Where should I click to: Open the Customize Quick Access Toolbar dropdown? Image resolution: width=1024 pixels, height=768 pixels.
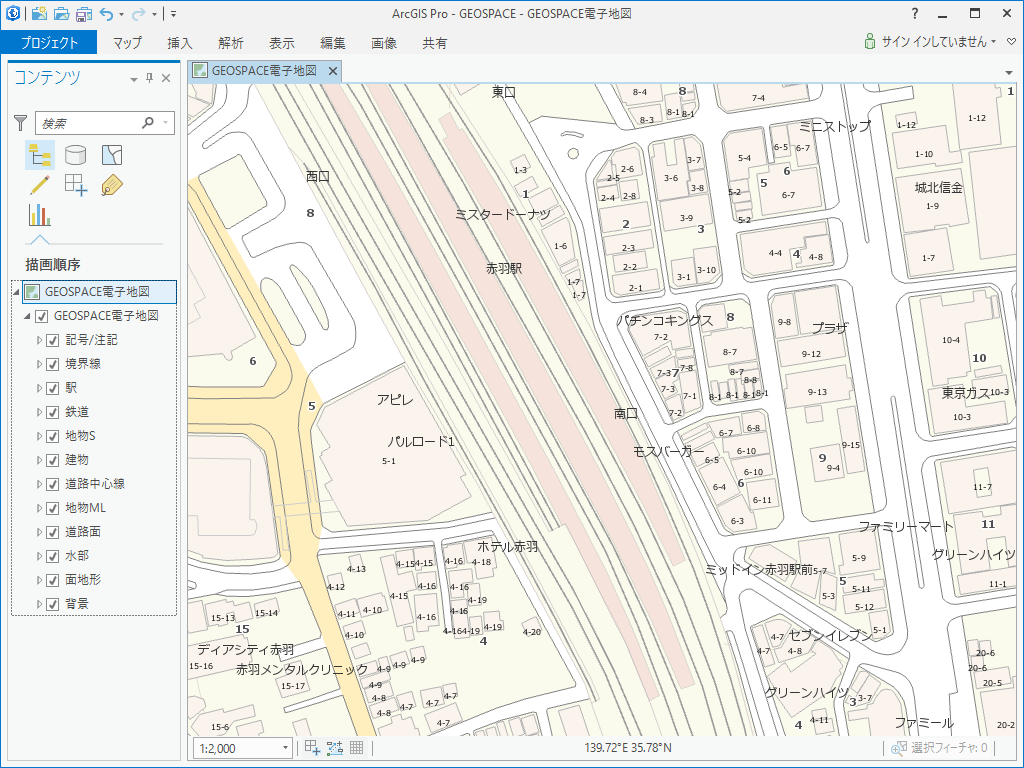(x=174, y=14)
